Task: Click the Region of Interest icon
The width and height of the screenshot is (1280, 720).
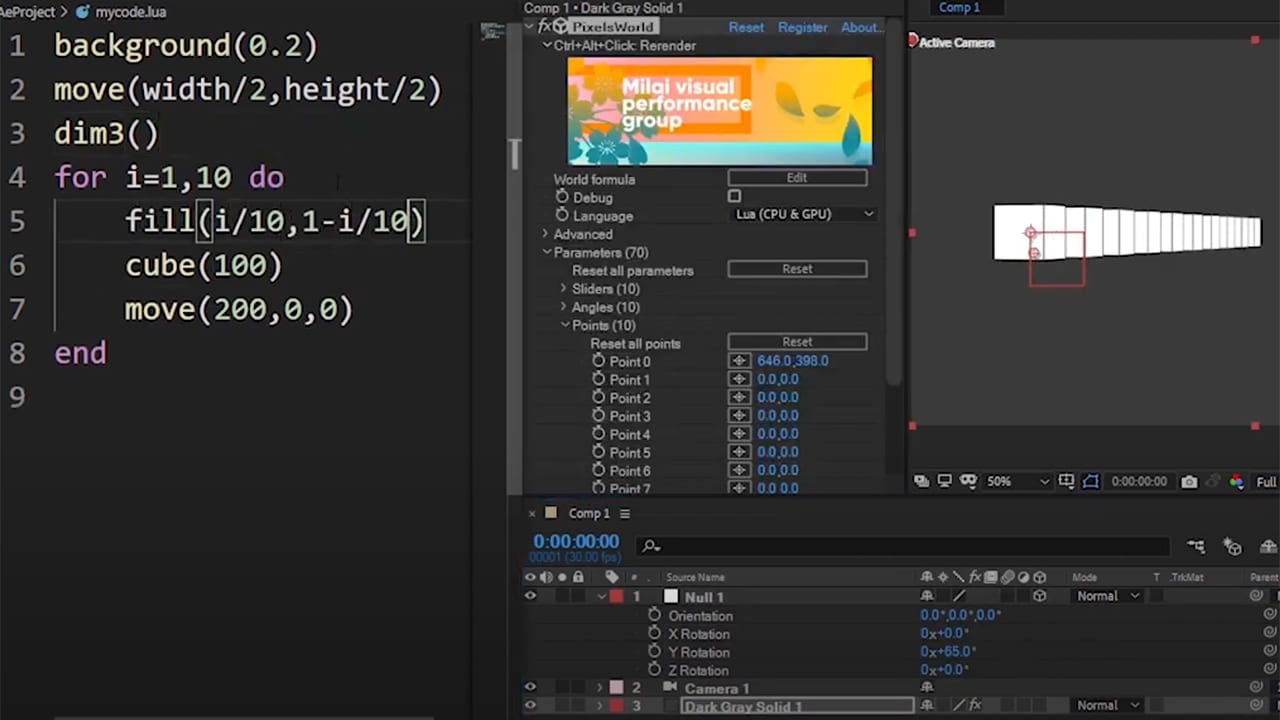Action: tap(1067, 481)
